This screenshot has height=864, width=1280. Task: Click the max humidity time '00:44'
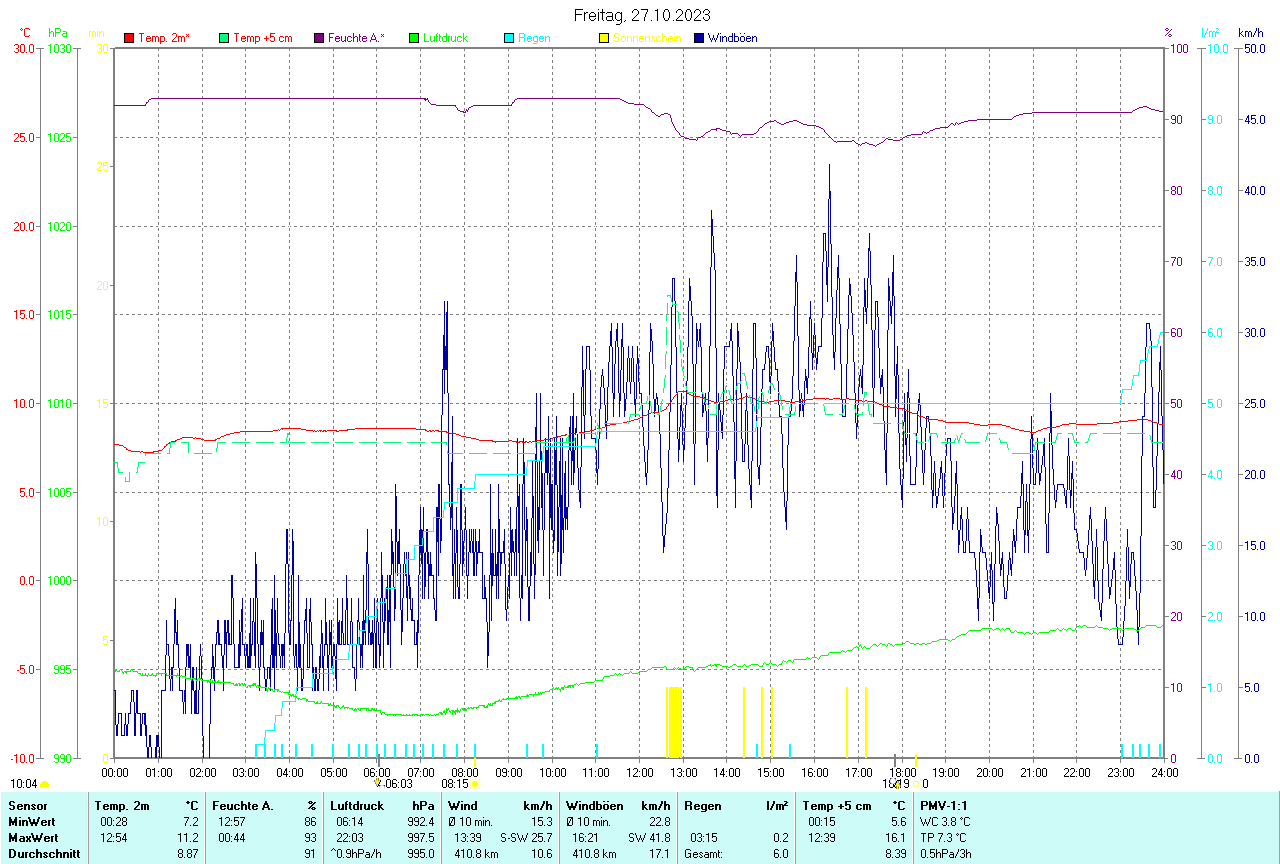(x=231, y=837)
